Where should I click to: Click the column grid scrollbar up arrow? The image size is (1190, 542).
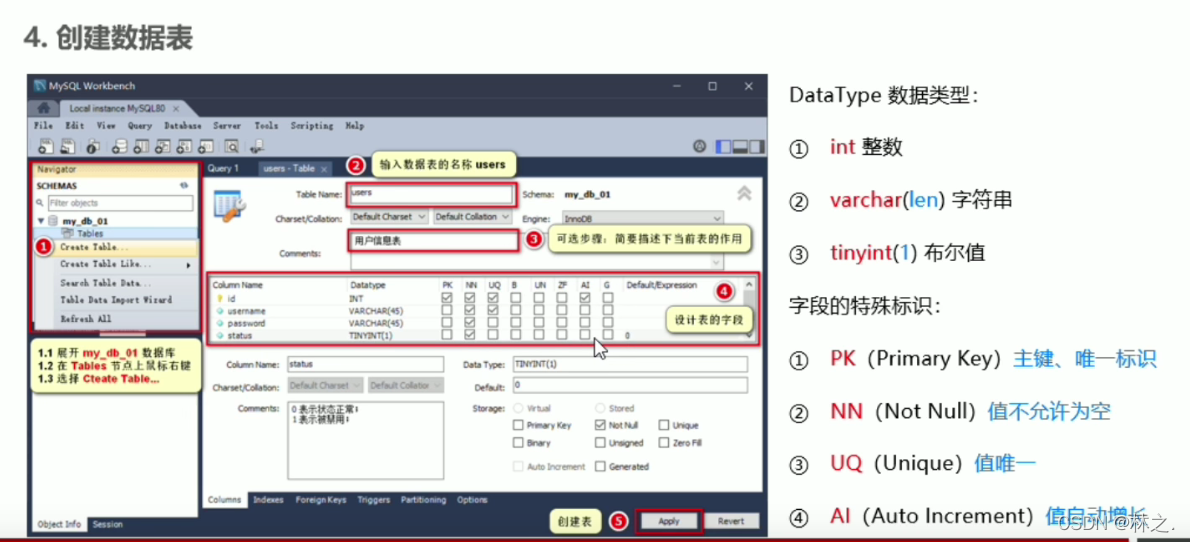click(748, 285)
